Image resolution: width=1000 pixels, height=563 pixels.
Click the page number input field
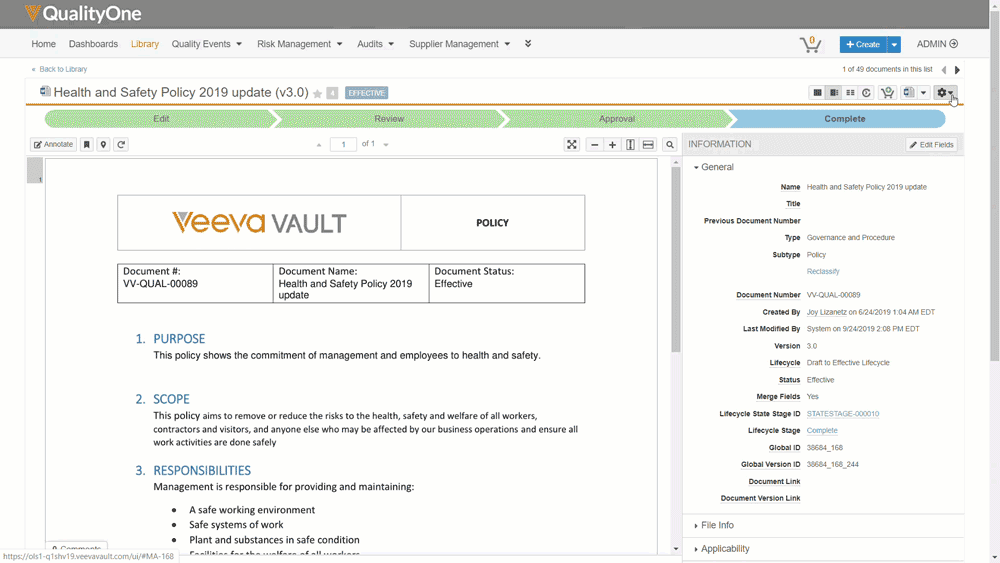tap(343, 145)
